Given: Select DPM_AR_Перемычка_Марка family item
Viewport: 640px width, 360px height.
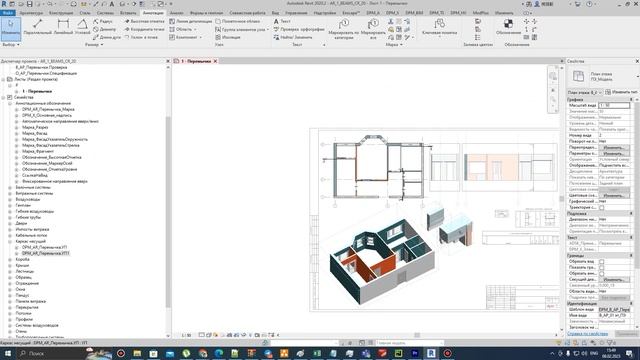Looking at the screenshot, I should click(48, 109).
